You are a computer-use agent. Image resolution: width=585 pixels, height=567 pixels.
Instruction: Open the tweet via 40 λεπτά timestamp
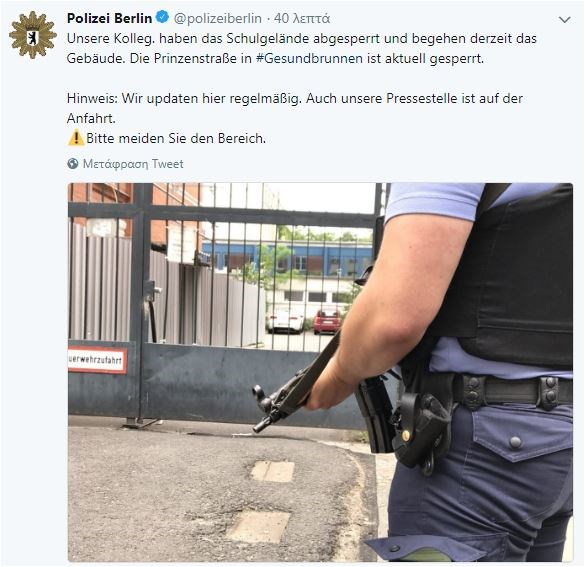302,18
